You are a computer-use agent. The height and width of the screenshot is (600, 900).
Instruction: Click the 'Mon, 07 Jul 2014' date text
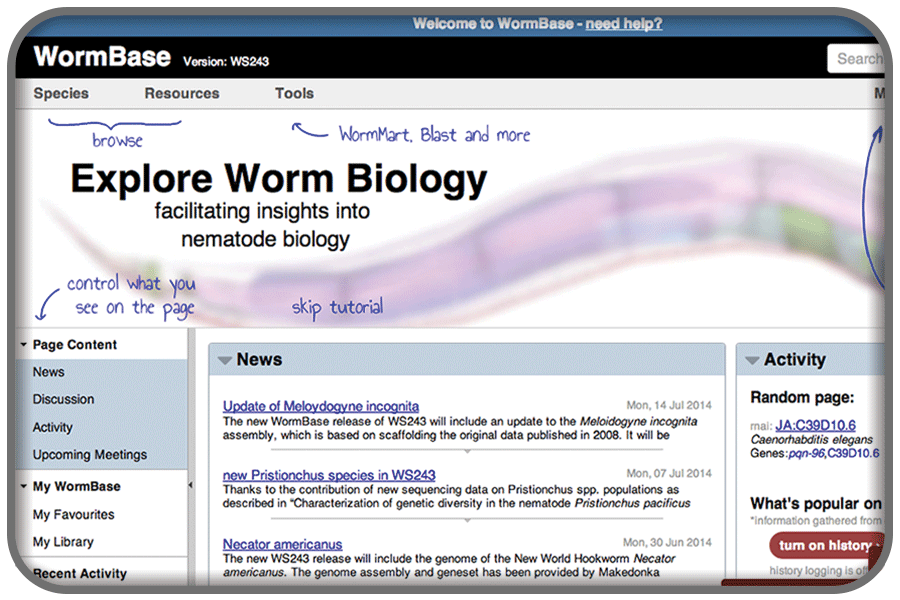(x=669, y=474)
